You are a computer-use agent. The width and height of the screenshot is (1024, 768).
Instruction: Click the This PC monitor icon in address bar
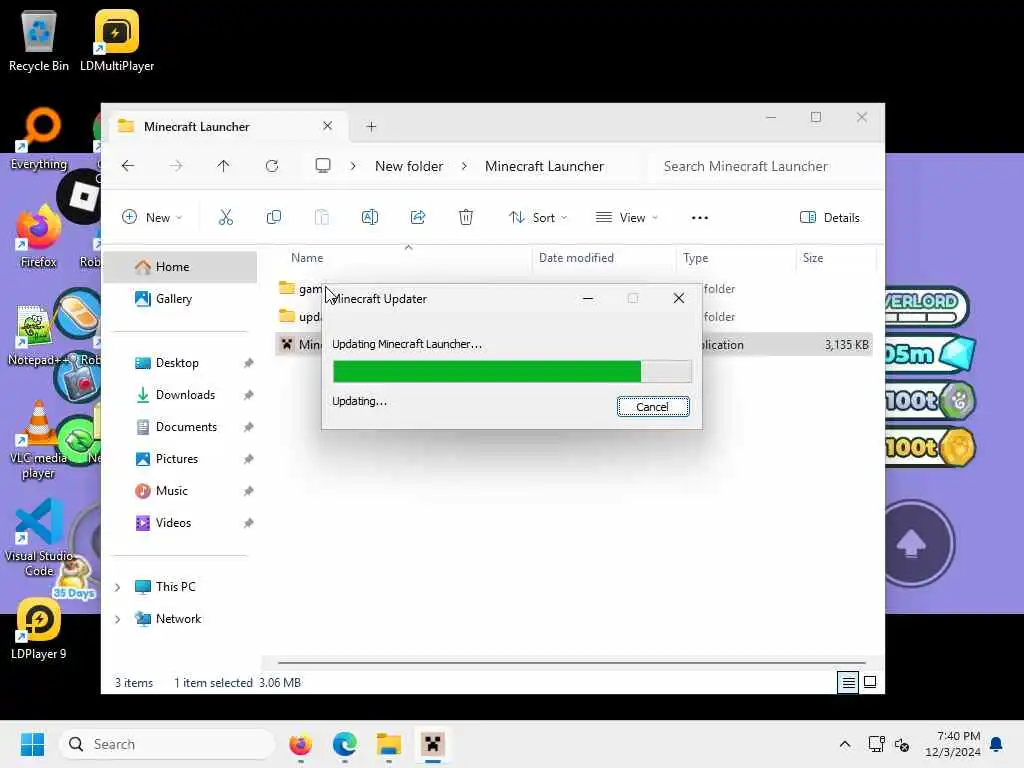[x=323, y=166]
